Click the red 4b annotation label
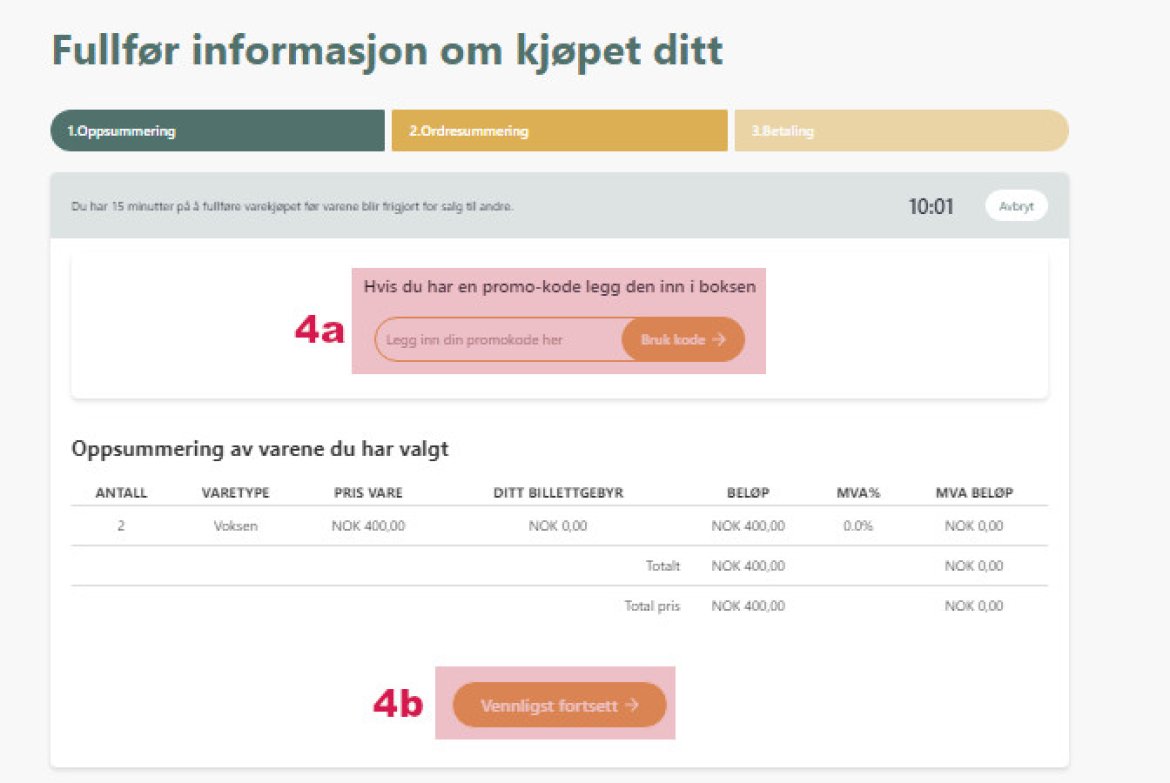Image resolution: width=1170 pixels, height=783 pixels. point(398,704)
